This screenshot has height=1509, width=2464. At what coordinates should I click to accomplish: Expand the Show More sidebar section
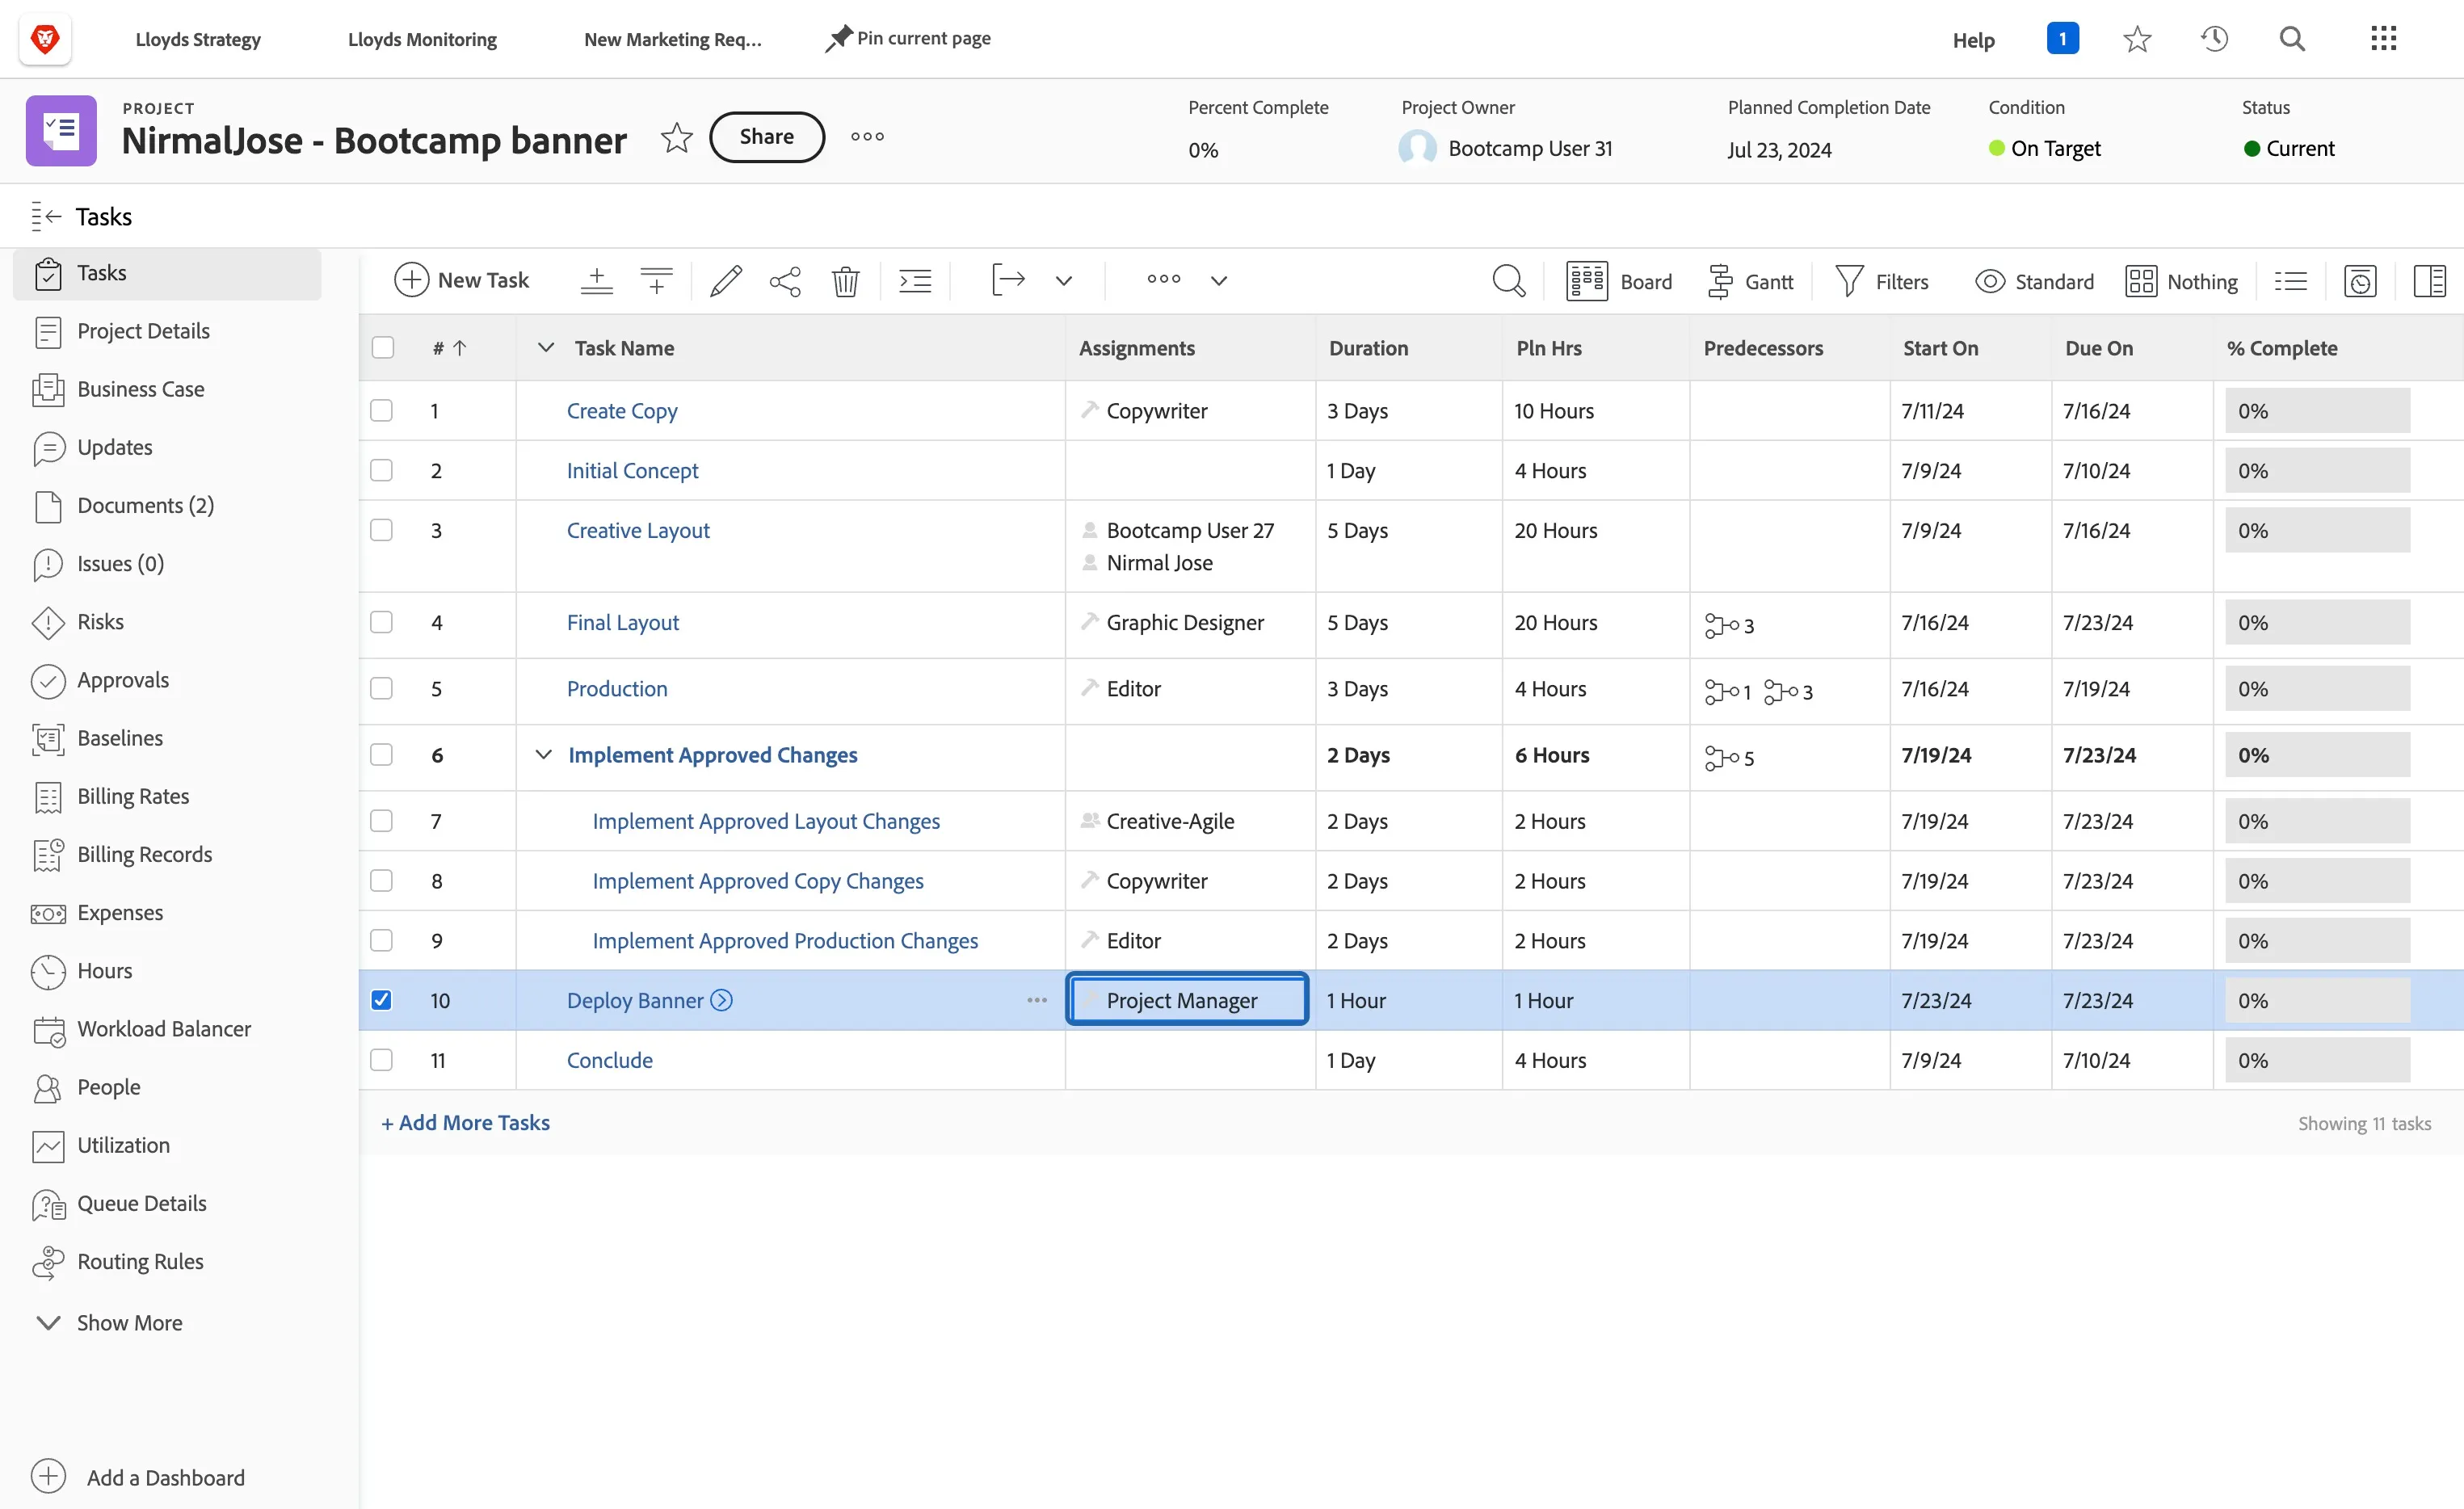(x=109, y=1322)
